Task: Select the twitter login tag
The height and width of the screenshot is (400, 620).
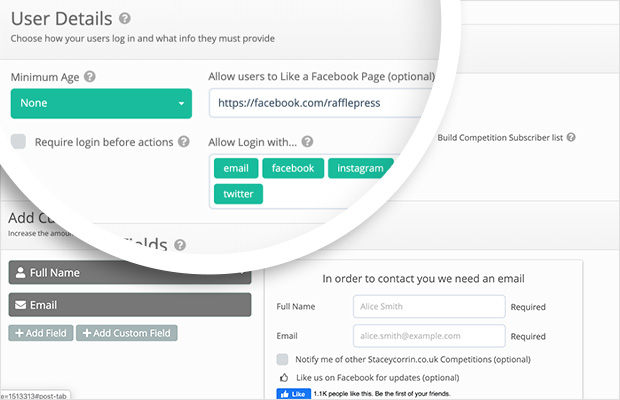Action: [x=238, y=194]
